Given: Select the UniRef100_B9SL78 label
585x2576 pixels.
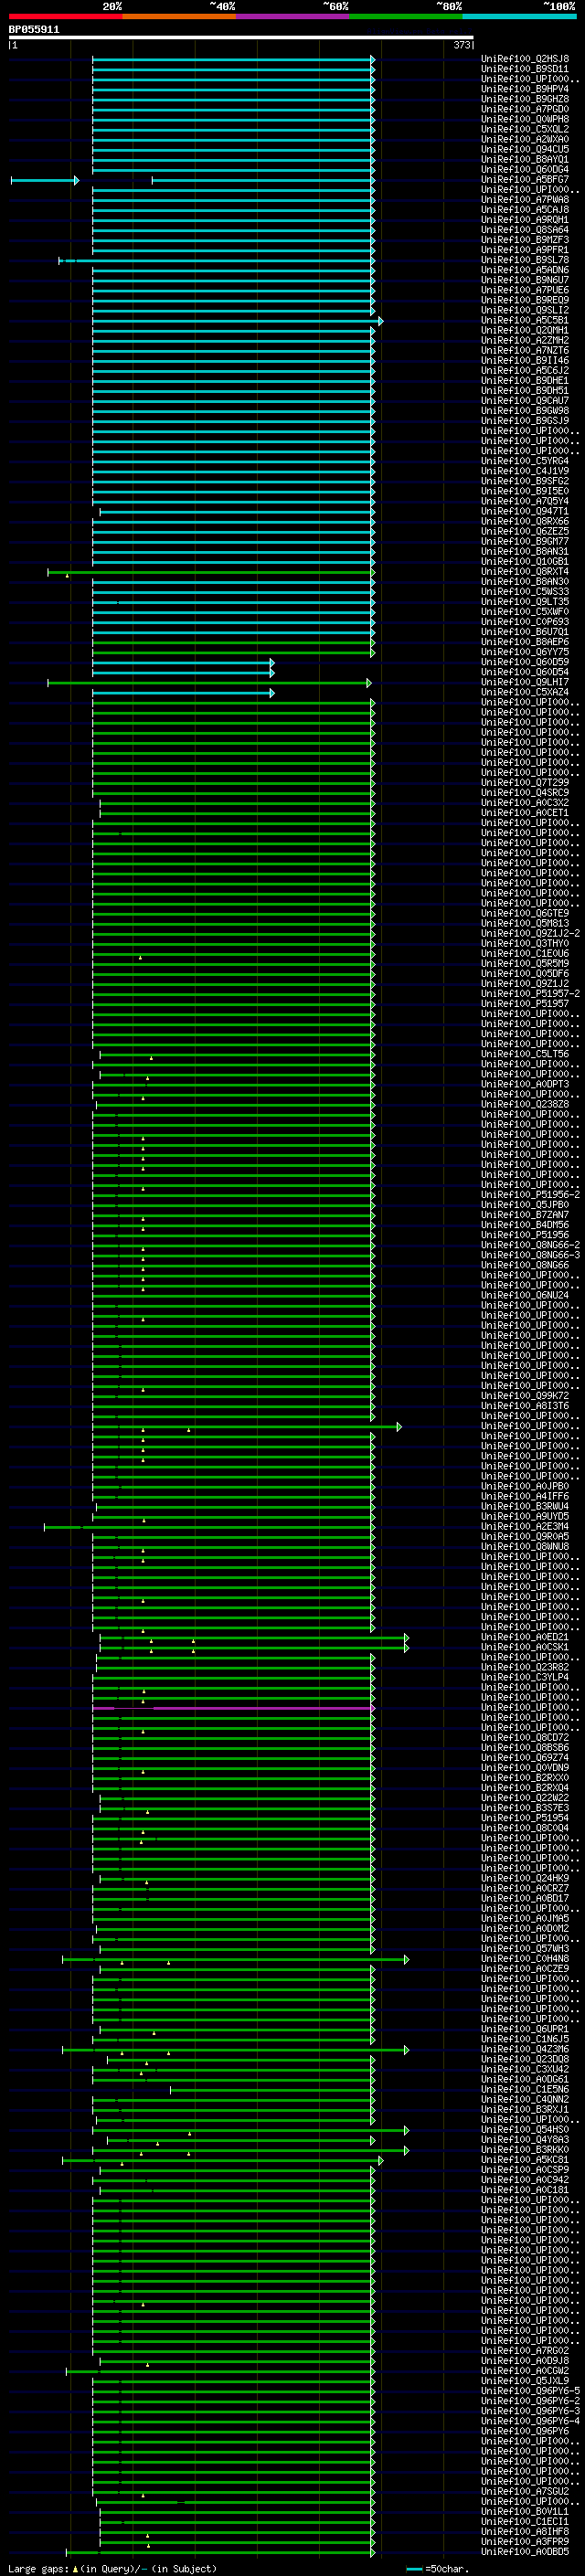Looking at the screenshot, I should [525, 260].
